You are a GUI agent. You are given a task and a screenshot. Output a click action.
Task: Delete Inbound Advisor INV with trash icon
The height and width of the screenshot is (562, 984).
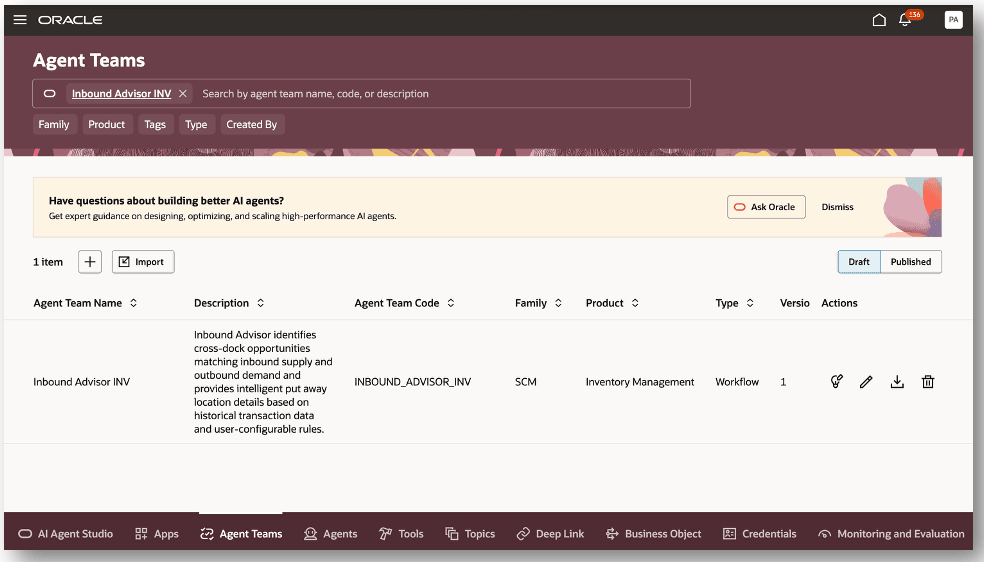pos(928,381)
